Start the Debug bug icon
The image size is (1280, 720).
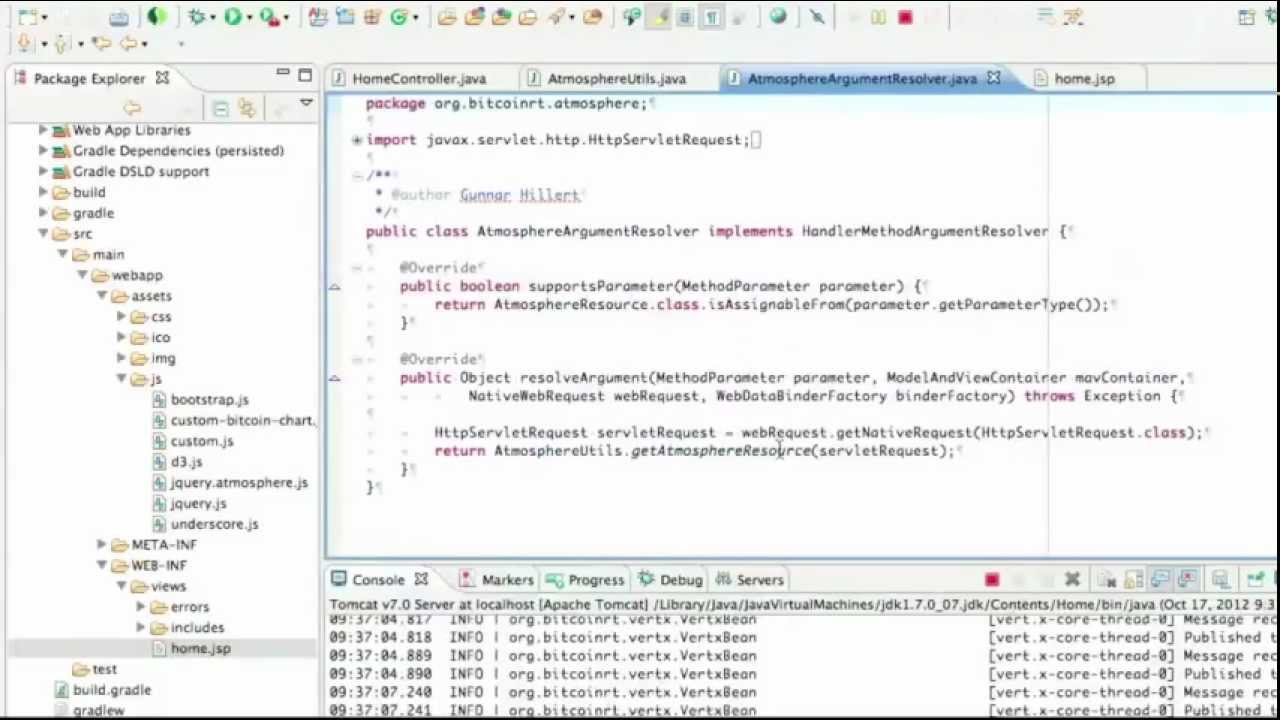[197, 17]
